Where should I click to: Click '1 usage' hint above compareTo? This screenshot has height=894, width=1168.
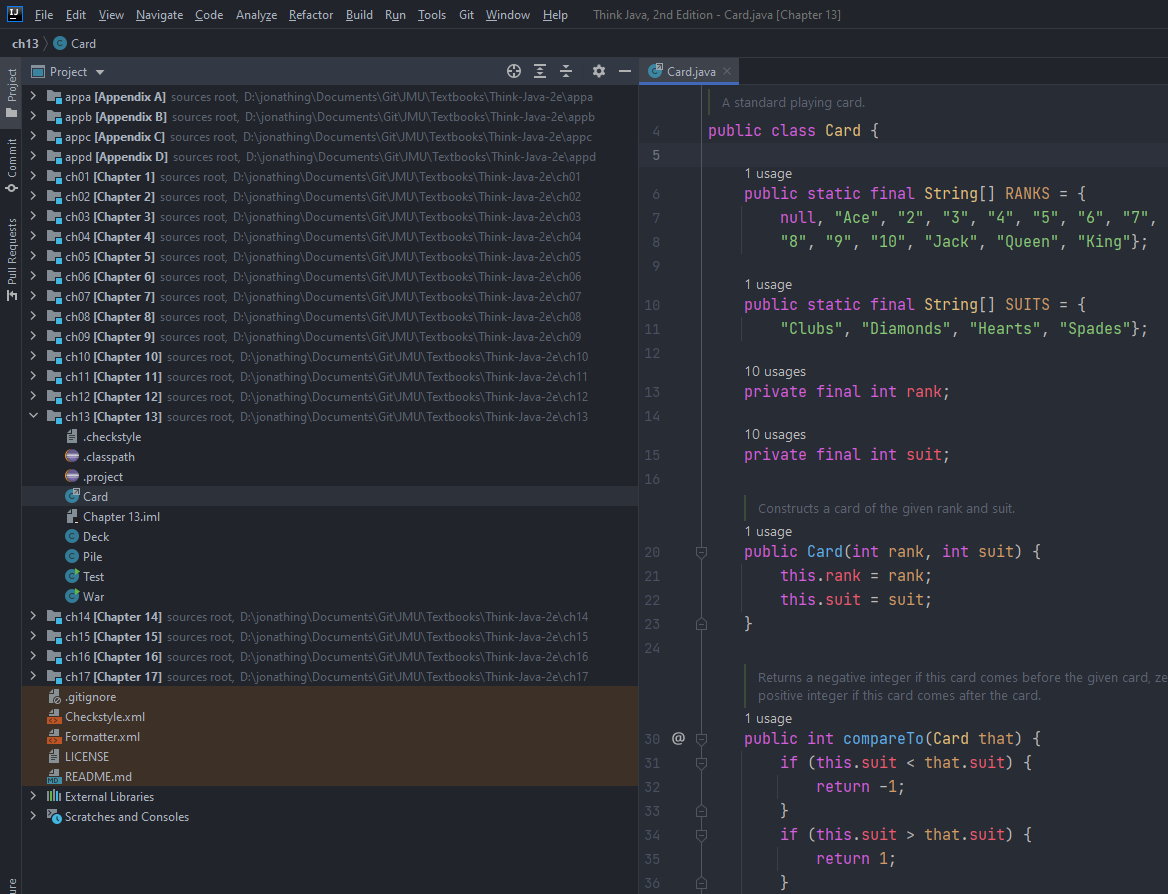click(x=768, y=719)
